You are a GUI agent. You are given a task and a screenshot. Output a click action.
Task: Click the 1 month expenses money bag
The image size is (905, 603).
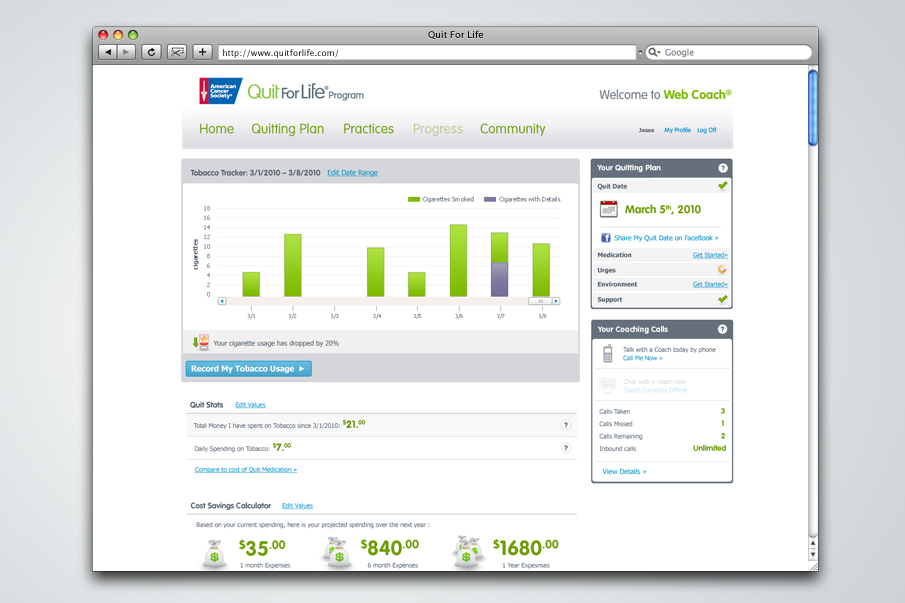click(x=214, y=554)
